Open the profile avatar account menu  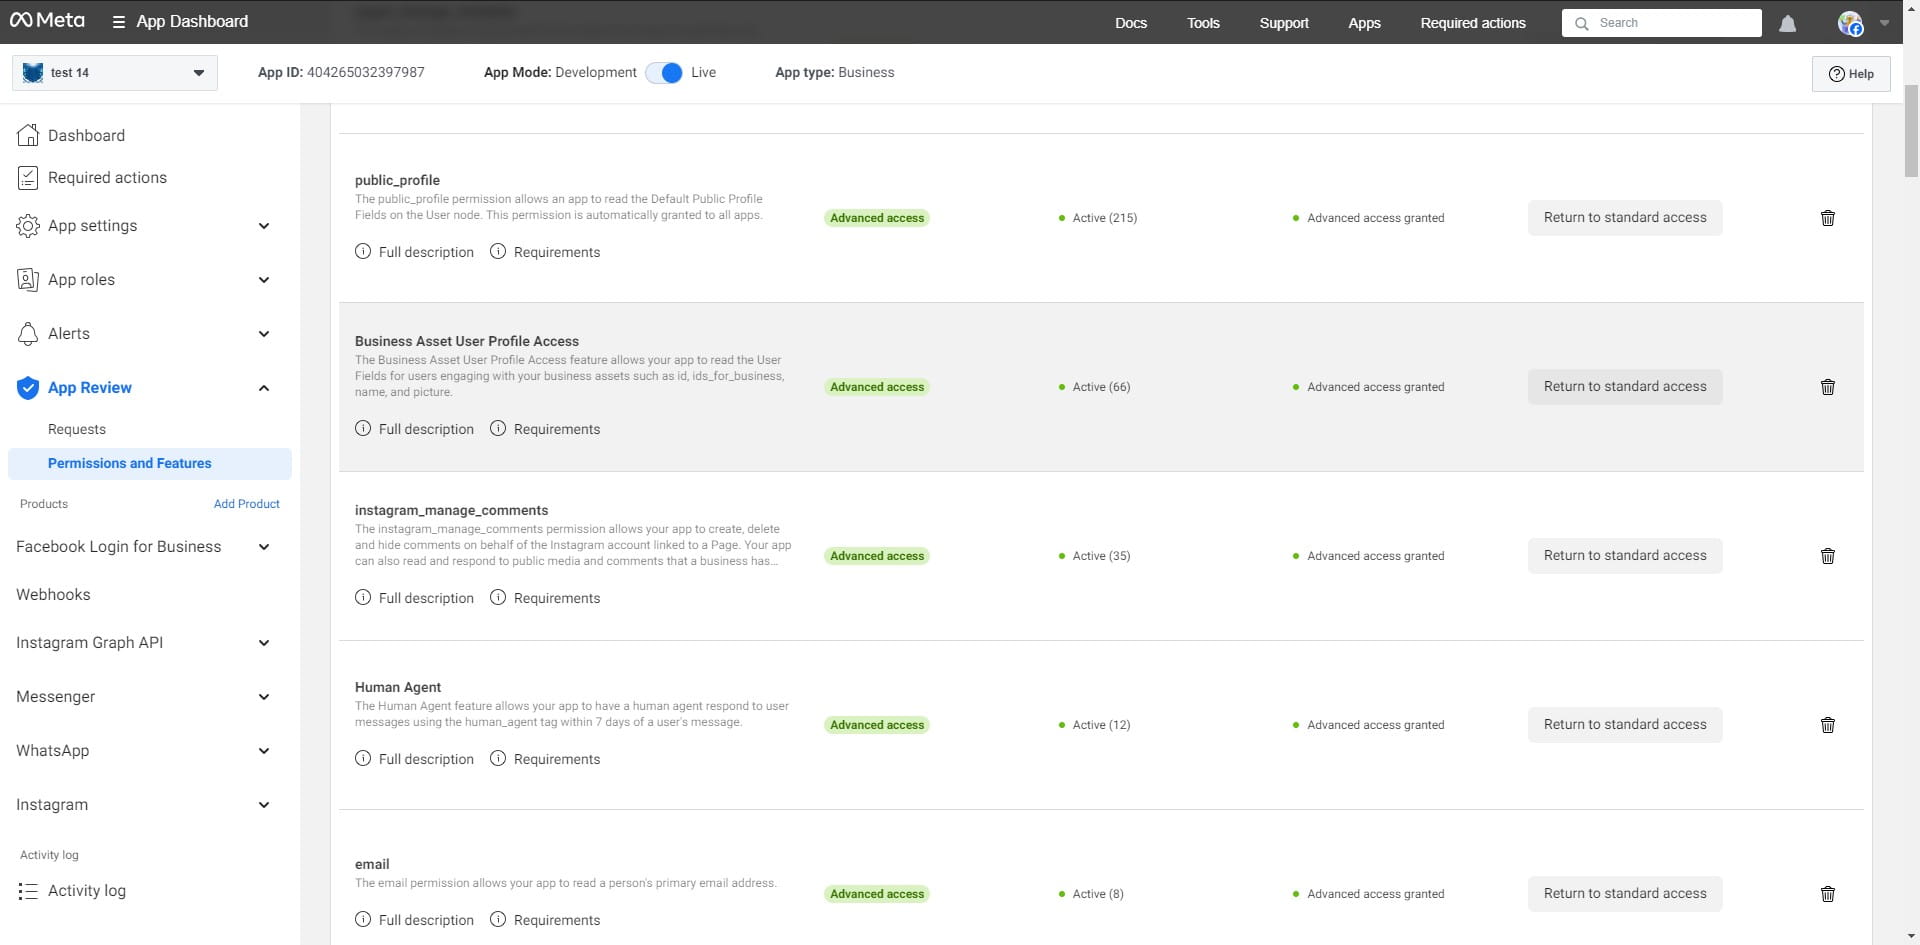1851,23
